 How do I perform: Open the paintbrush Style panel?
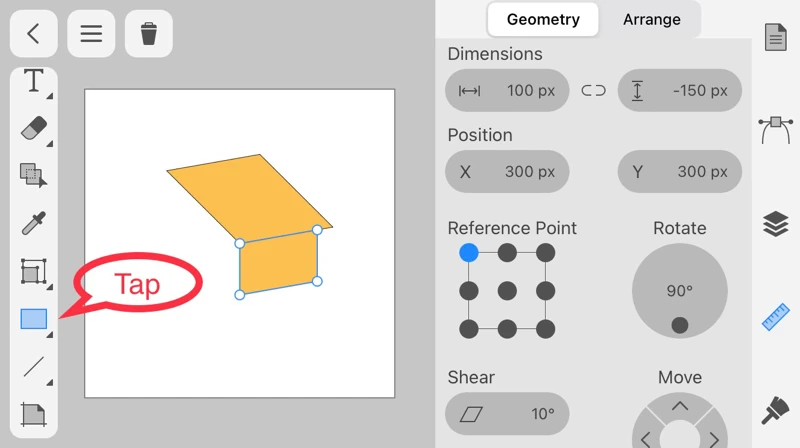pos(776,410)
